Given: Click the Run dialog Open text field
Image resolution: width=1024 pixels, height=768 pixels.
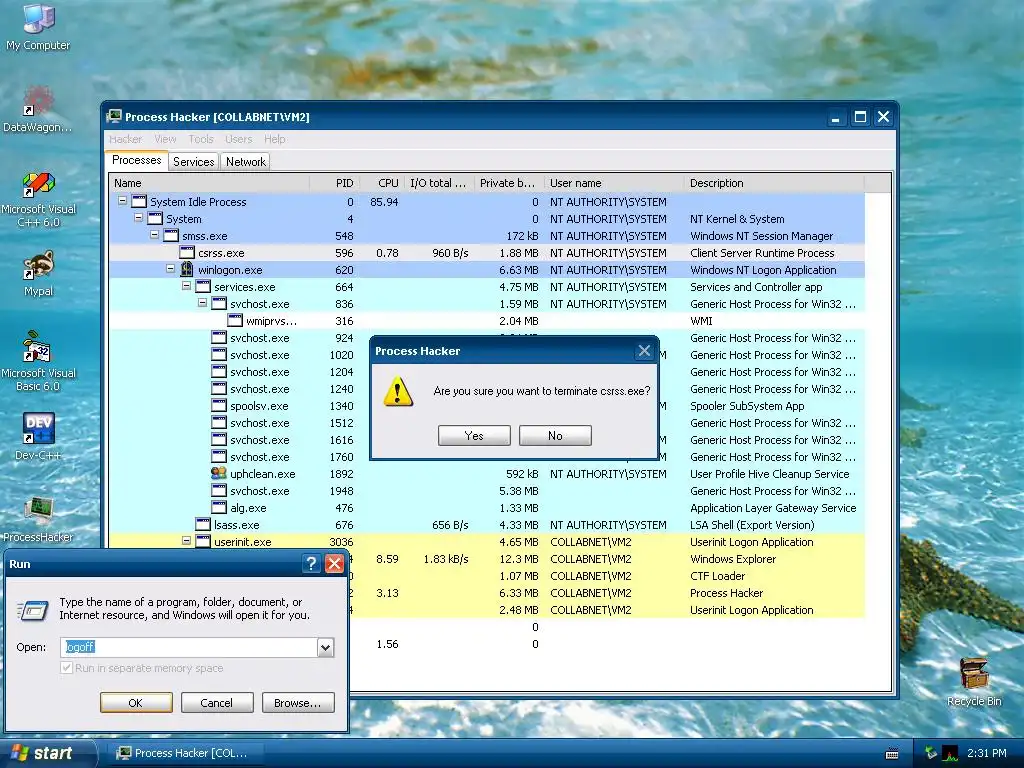Looking at the screenshot, I should [189, 647].
